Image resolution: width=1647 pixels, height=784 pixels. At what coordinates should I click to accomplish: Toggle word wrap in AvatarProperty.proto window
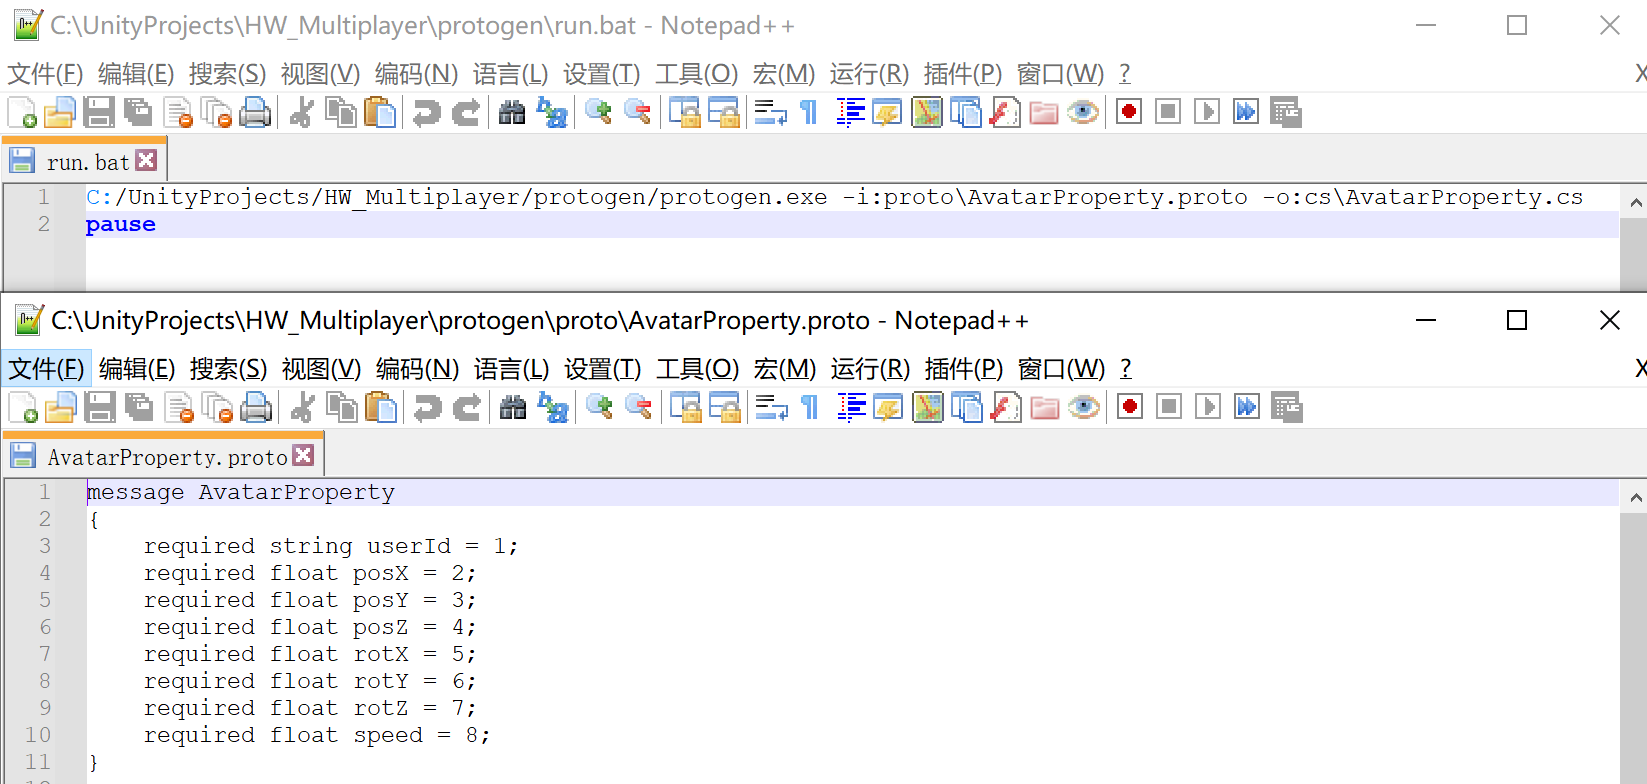(x=771, y=407)
